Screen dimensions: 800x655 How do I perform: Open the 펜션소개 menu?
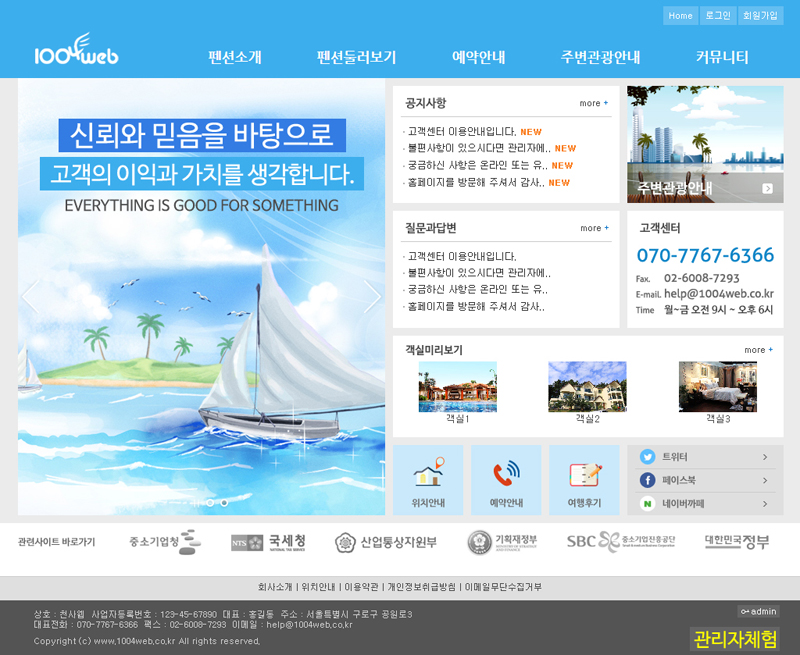coord(235,57)
